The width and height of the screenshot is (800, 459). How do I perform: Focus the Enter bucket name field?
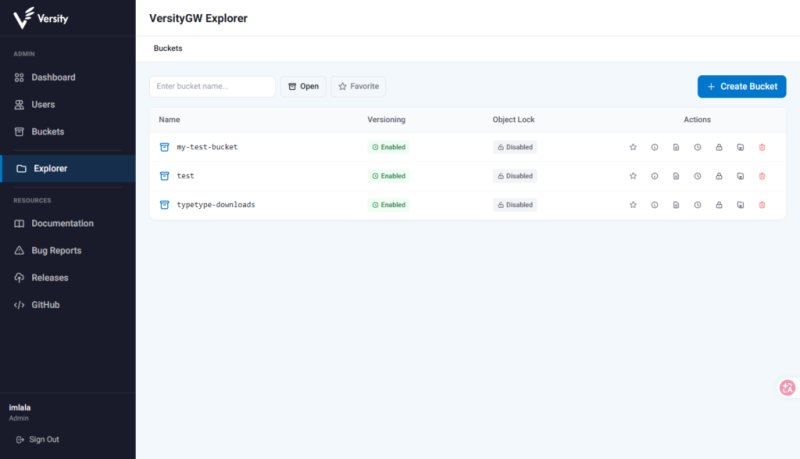coord(212,86)
